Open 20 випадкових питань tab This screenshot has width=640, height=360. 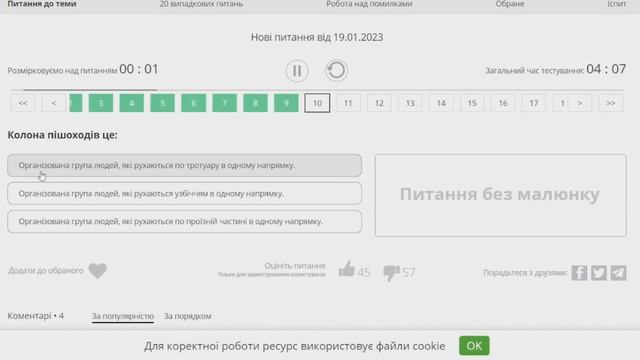coord(201,4)
